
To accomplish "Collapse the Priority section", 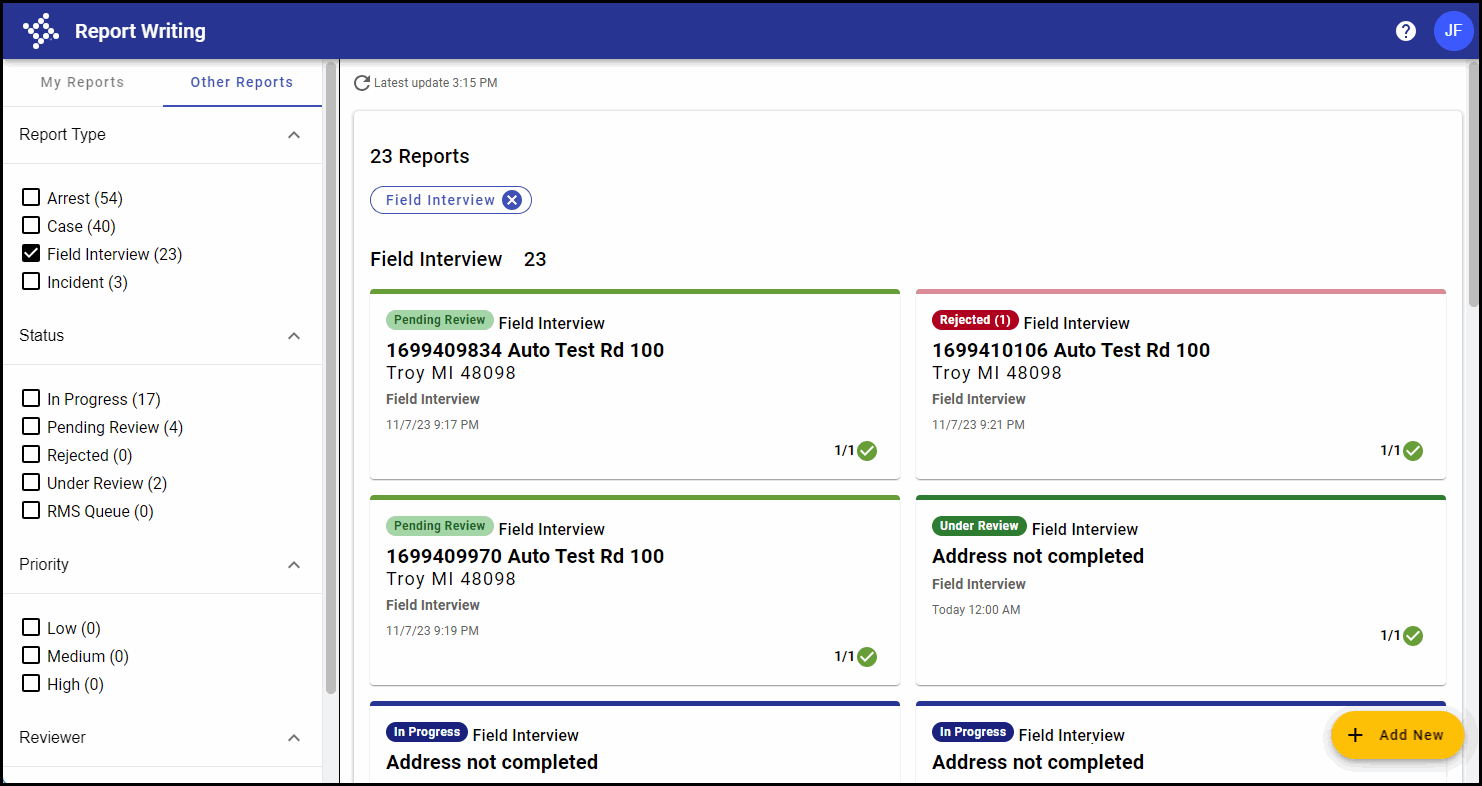I will click(x=294, y=565).
